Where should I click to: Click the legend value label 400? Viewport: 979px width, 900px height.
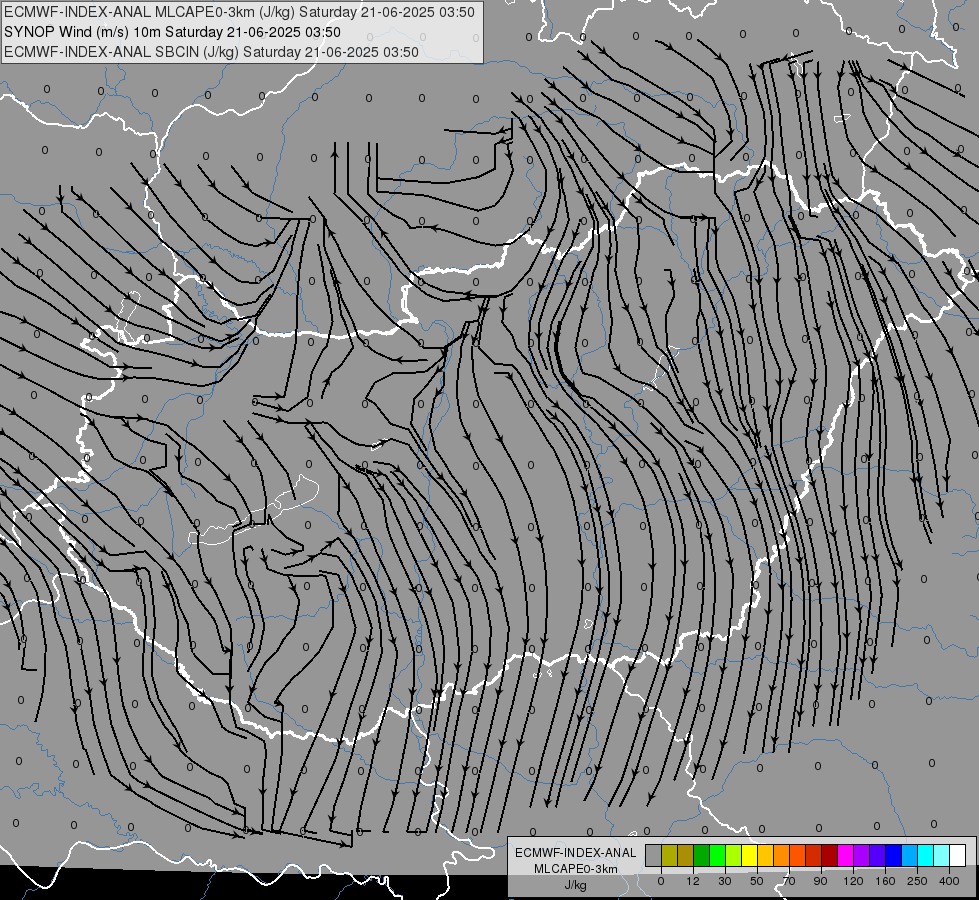coord(949,881)
